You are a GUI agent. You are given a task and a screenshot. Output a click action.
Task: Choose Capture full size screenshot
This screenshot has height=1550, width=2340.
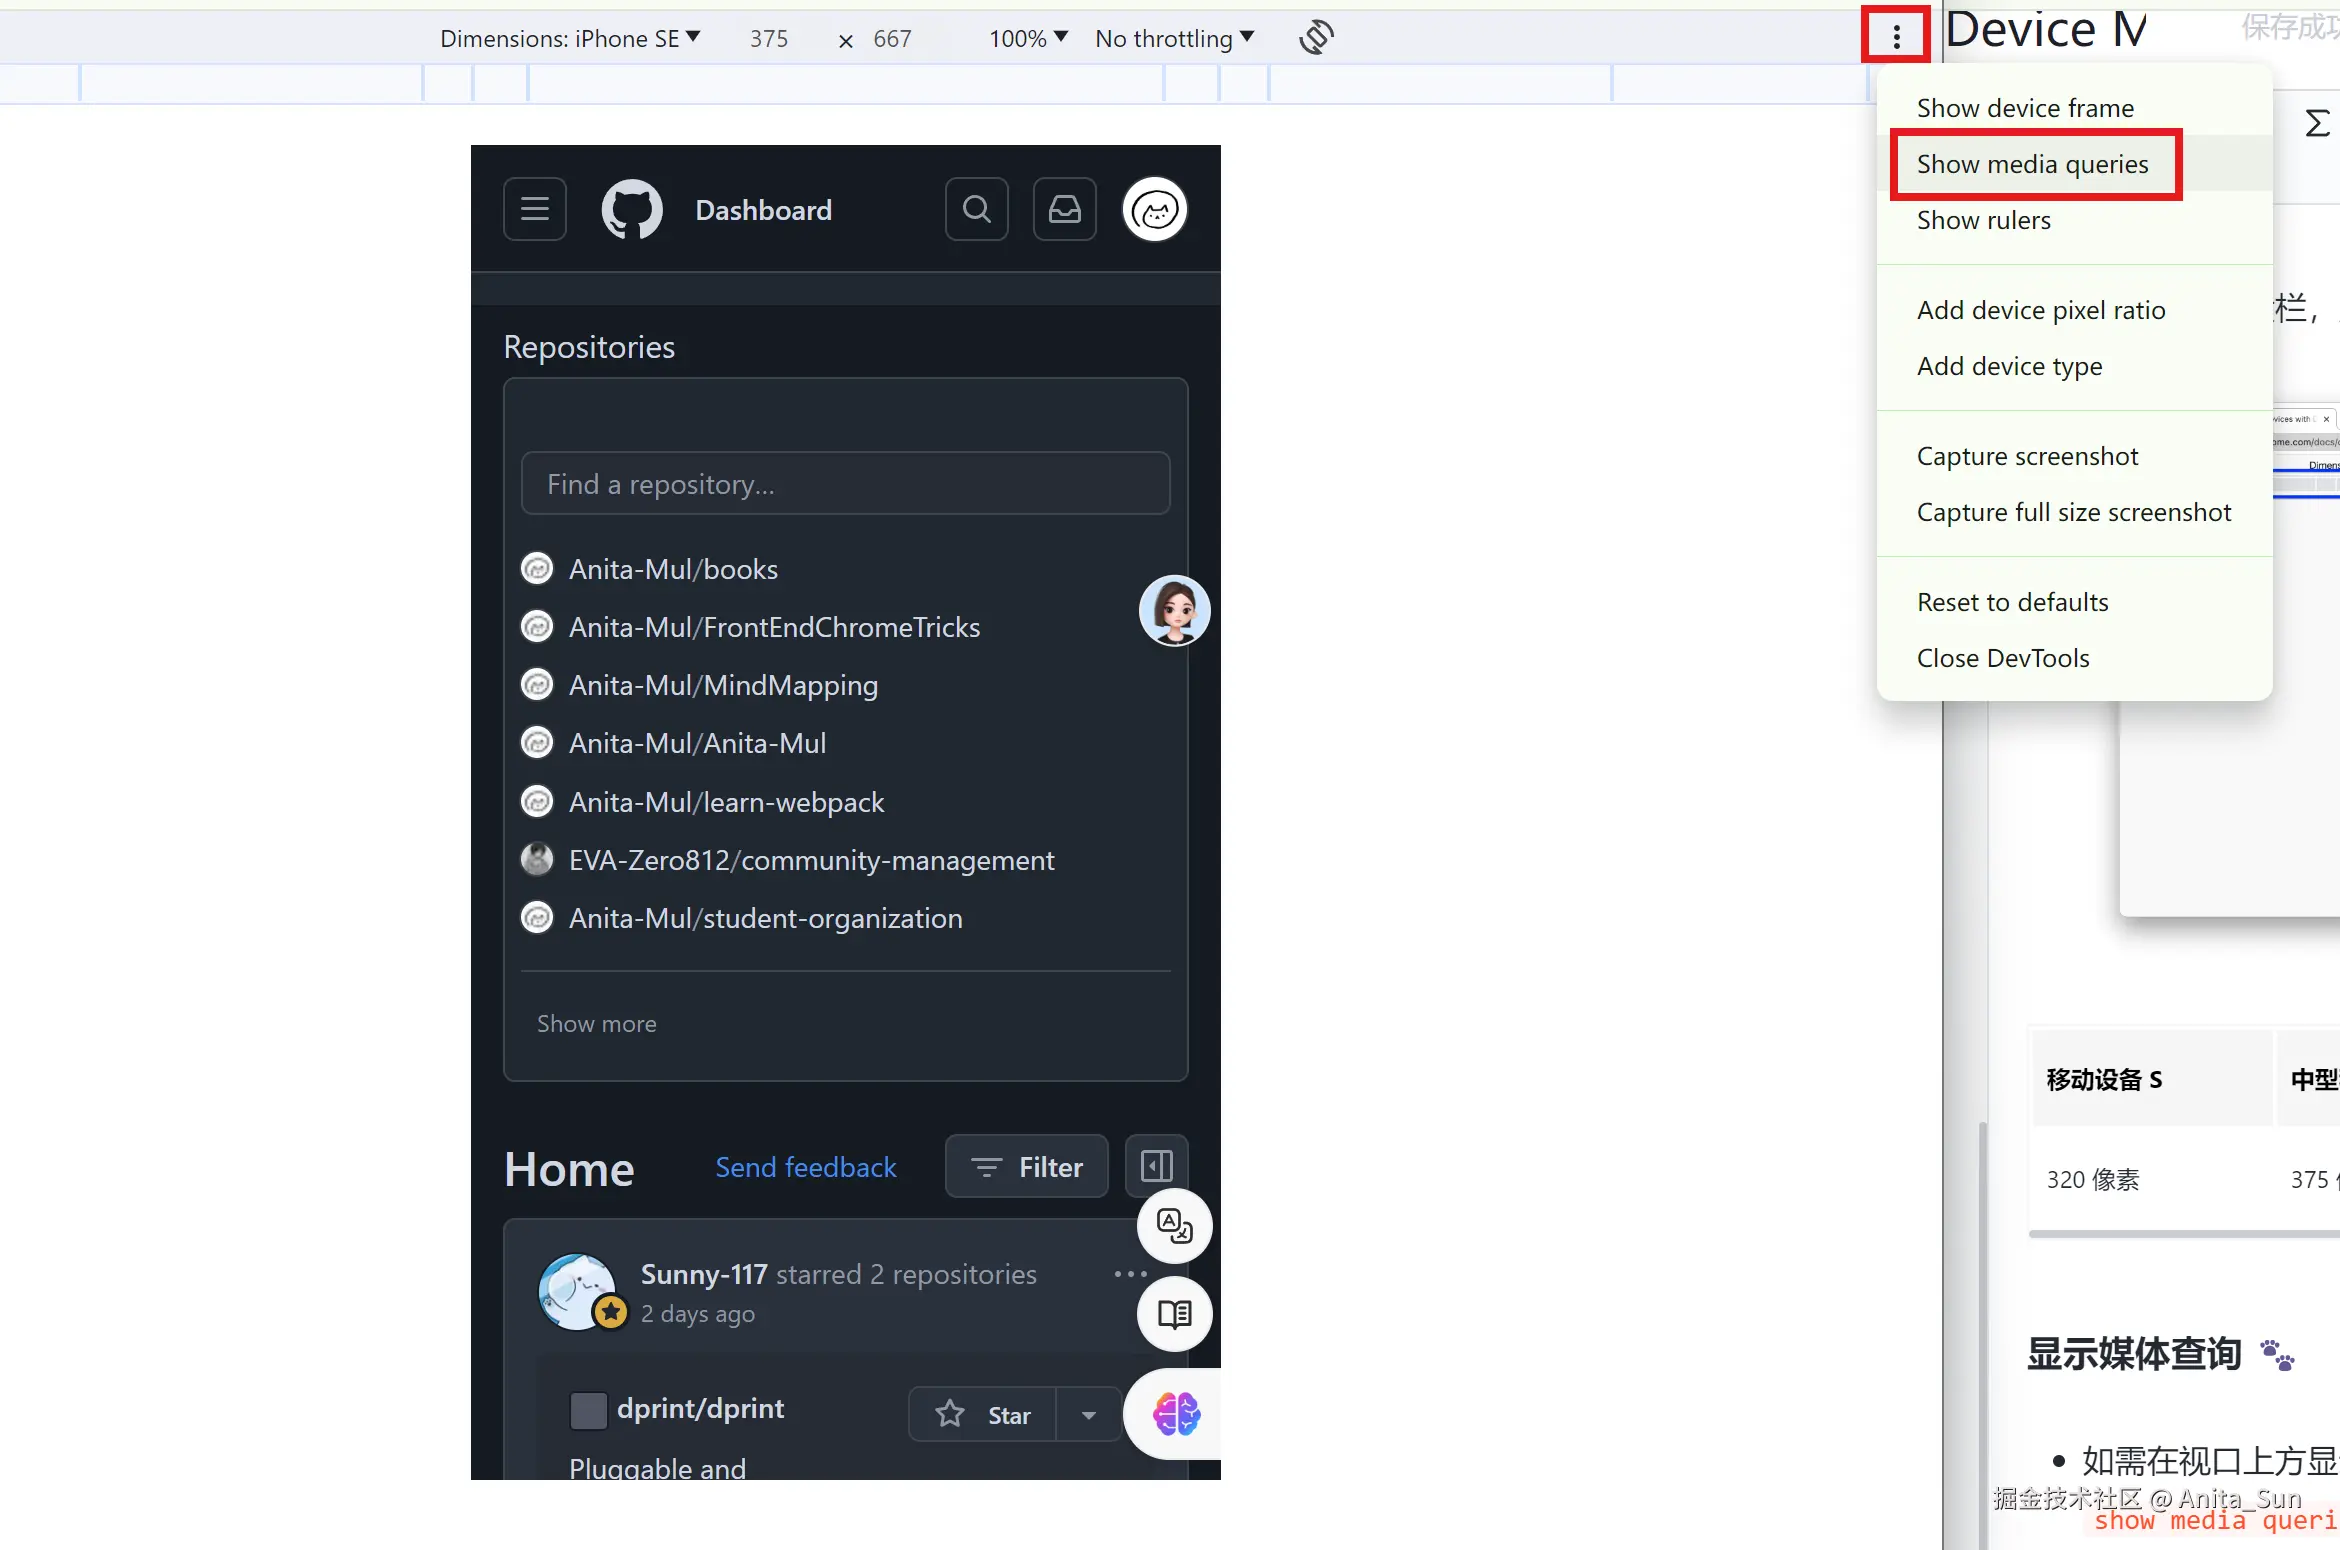2073,512
